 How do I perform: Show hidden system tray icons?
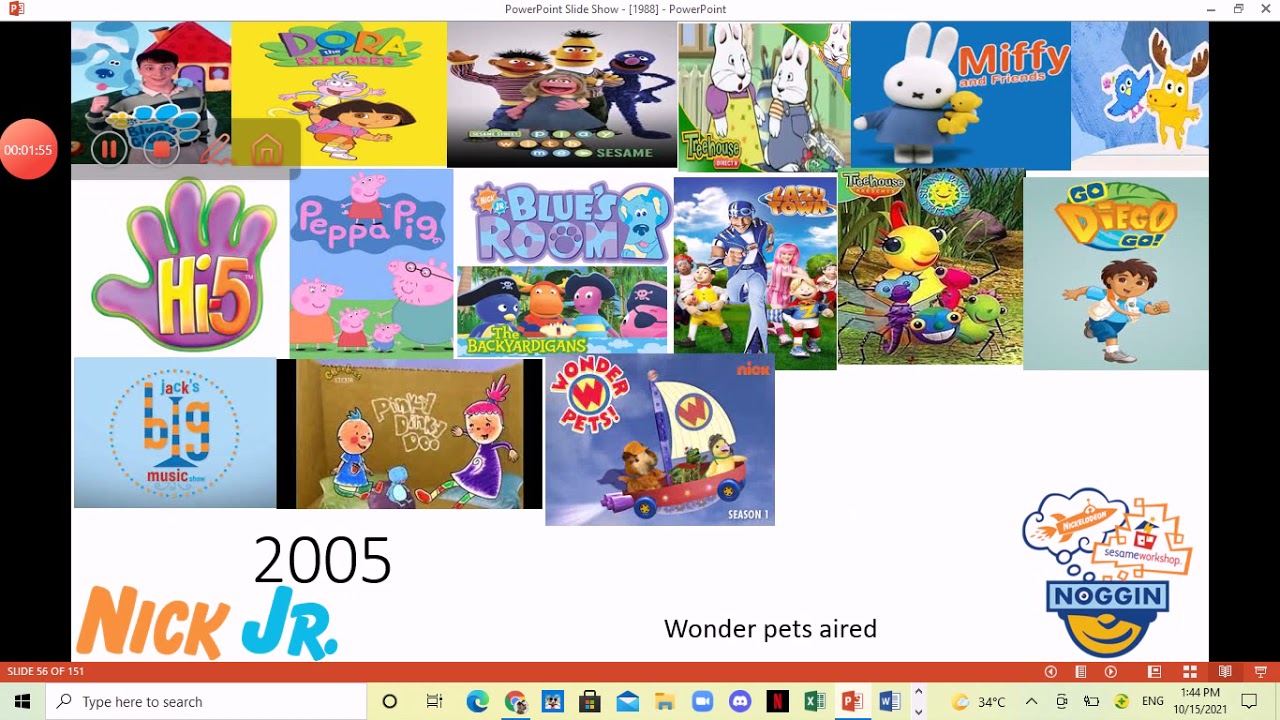[x=1031, y=702]
